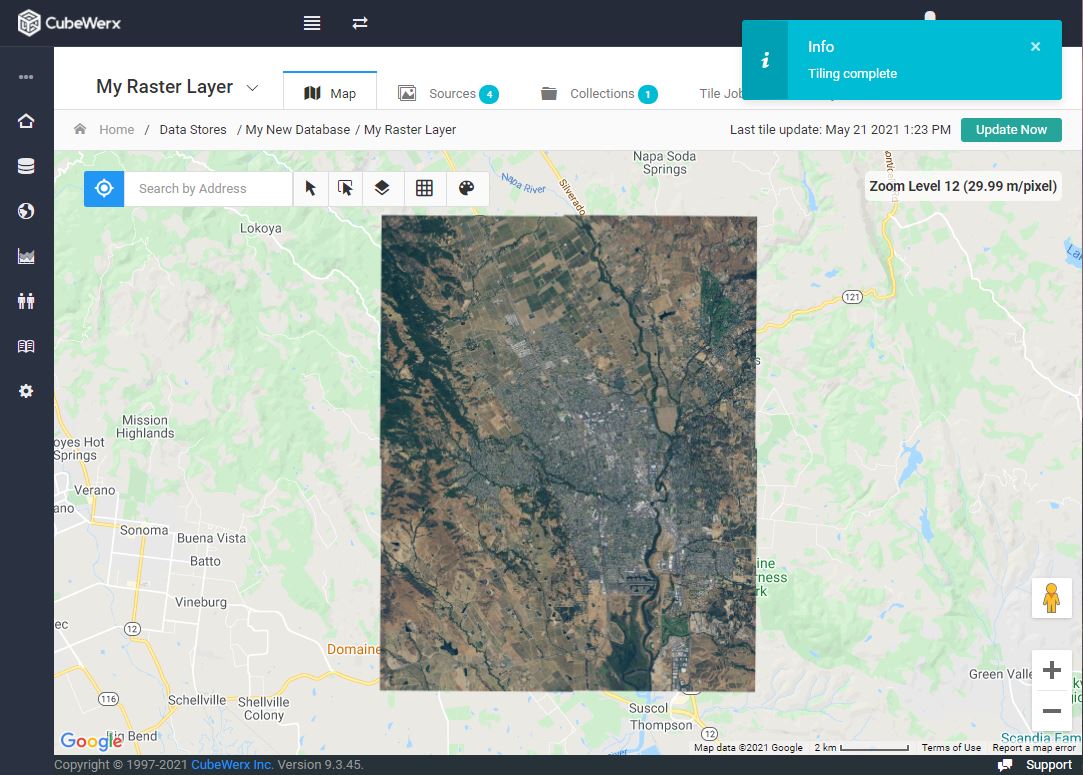
Task: Click the Data Stores breadcrumb link
Action: click(x=193, y=129)
